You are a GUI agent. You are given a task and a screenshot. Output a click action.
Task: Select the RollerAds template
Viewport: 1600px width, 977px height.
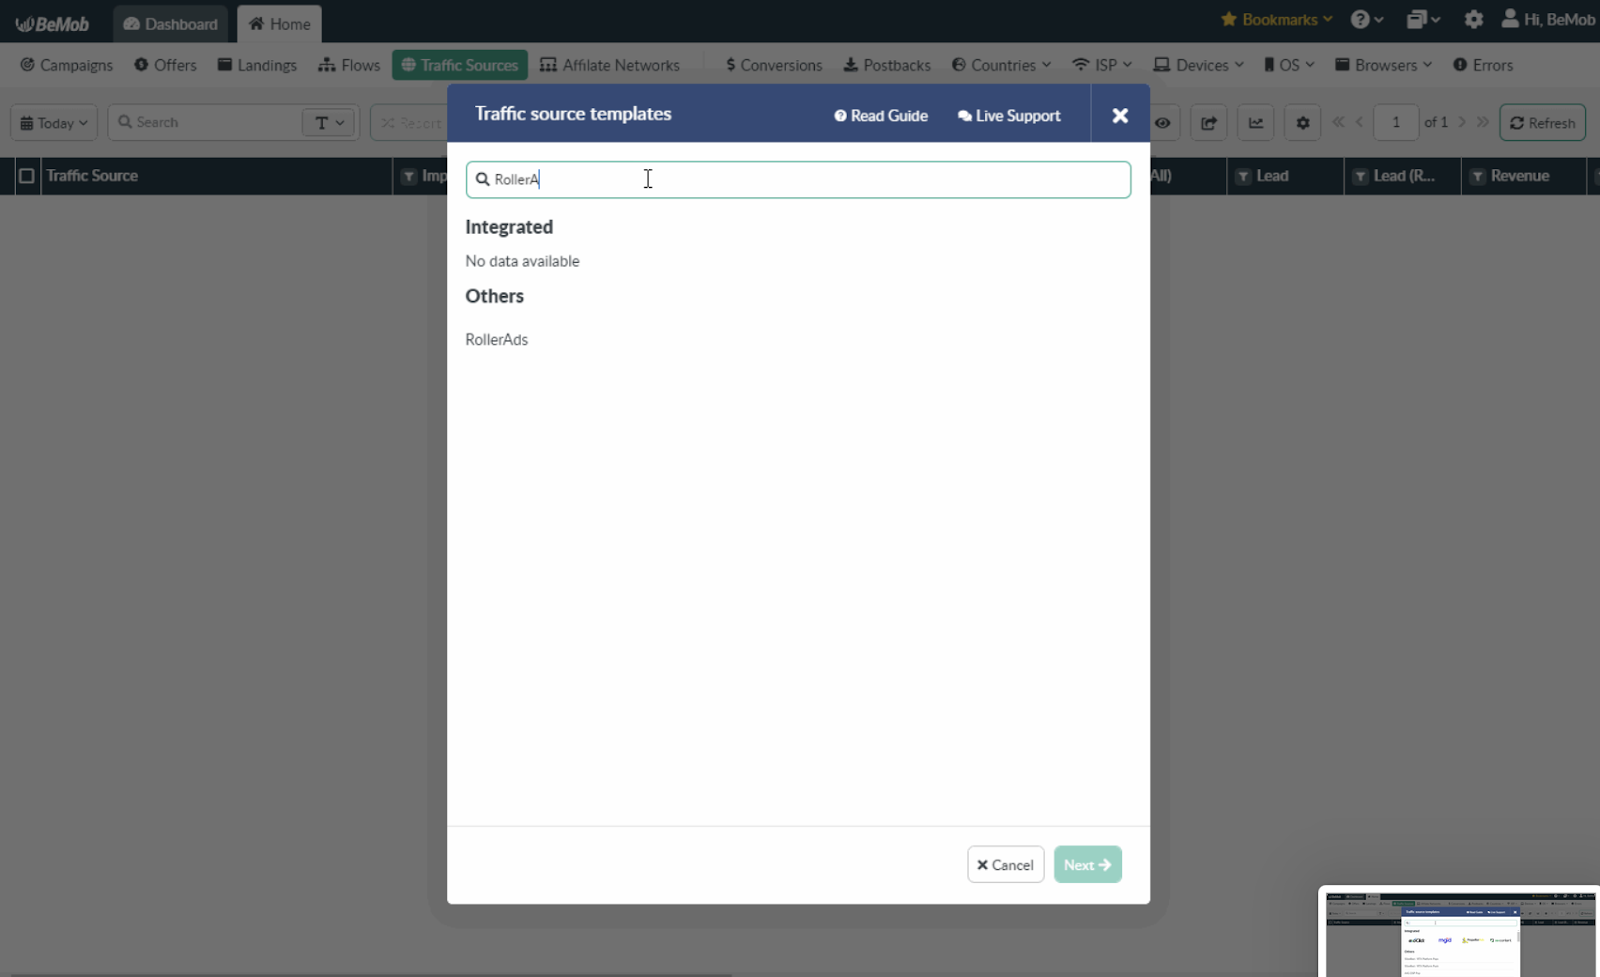tap(497, 340)
